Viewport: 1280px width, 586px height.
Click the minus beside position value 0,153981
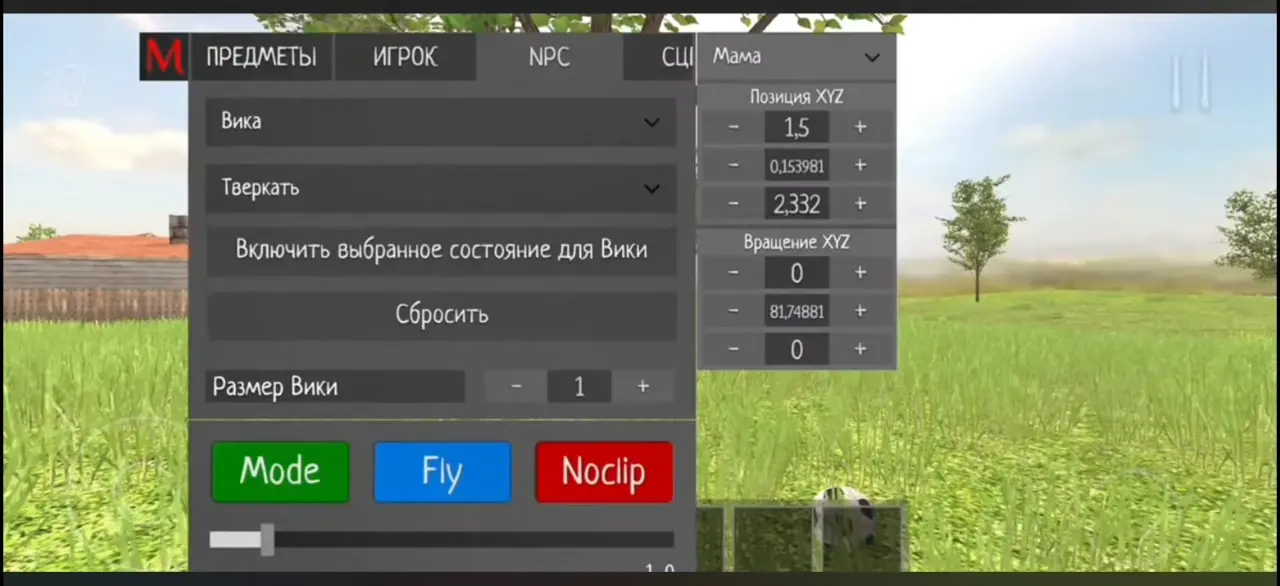coord(733,166)
